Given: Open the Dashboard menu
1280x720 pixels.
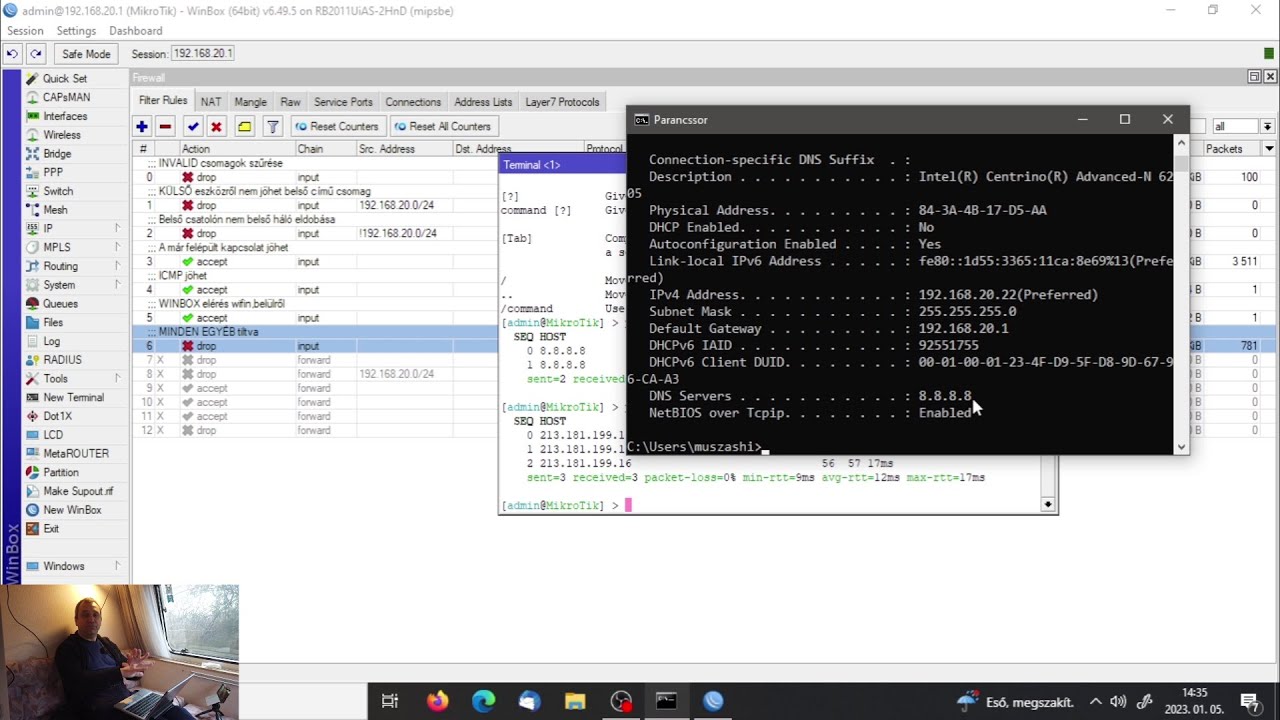Looking at the screenshot, I should [x=136, y=31].
